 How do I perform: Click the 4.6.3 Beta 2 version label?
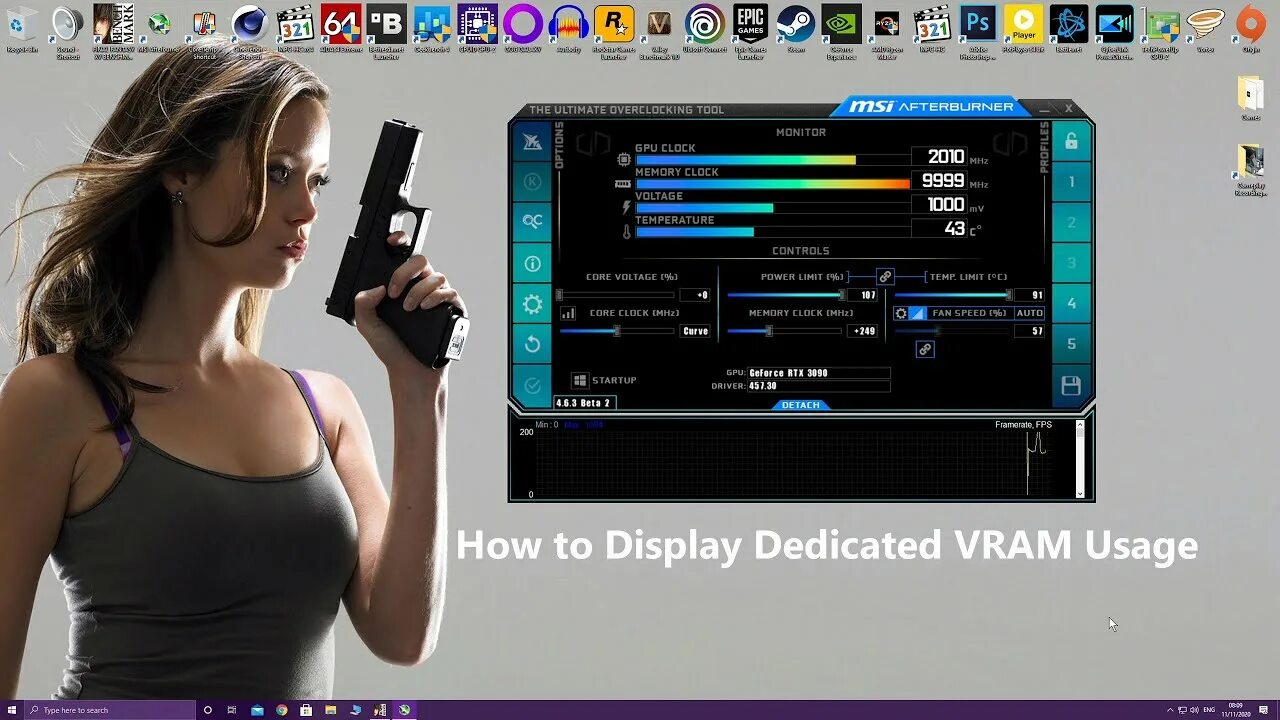pyautogui.click(x=584, y=403)
